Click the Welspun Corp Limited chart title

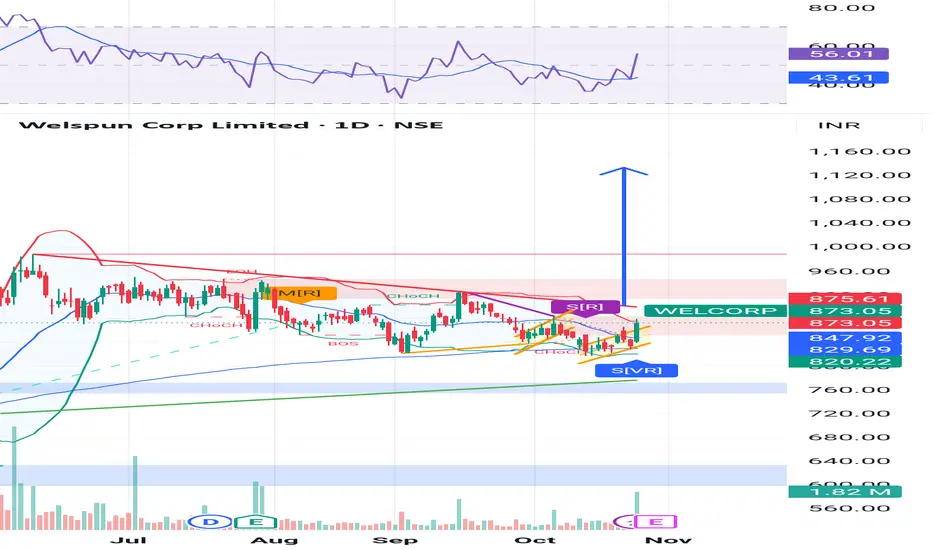(x=231, y=125)
